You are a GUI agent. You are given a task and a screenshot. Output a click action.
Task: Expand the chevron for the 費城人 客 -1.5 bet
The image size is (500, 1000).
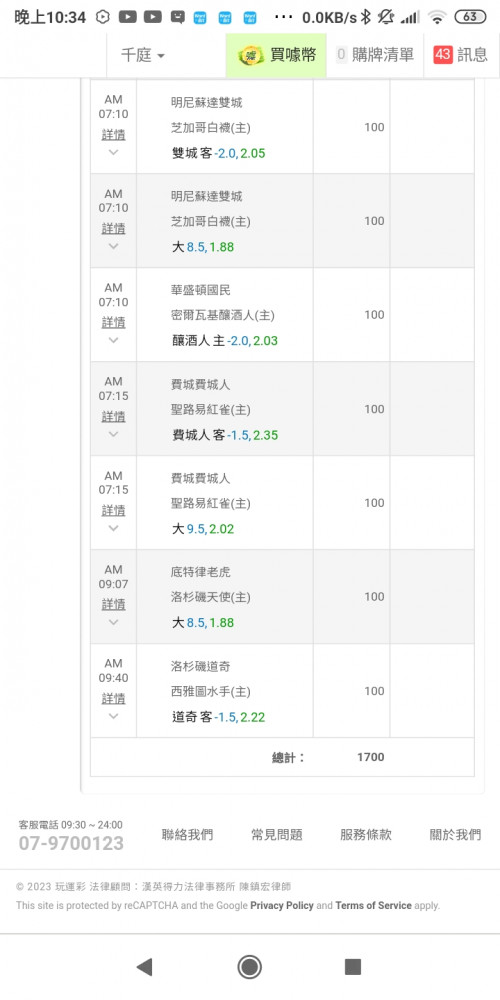click(114, 434)
